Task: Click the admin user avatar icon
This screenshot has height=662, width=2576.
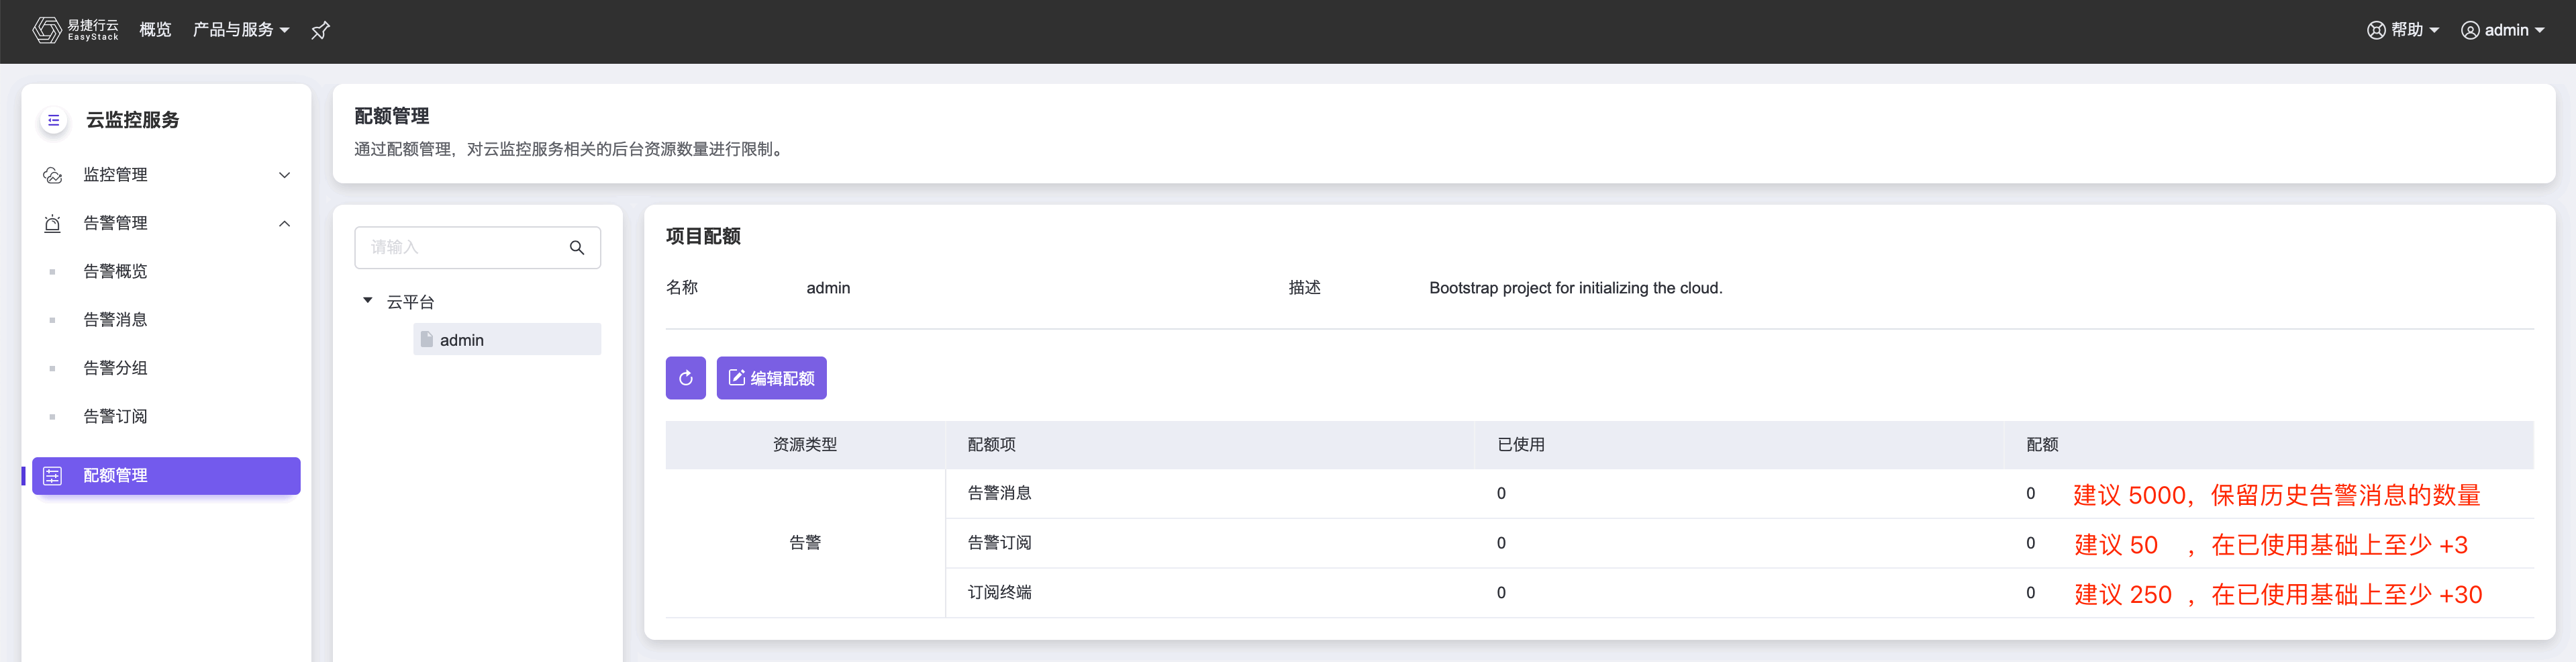Action: [x=2470, y=30]
